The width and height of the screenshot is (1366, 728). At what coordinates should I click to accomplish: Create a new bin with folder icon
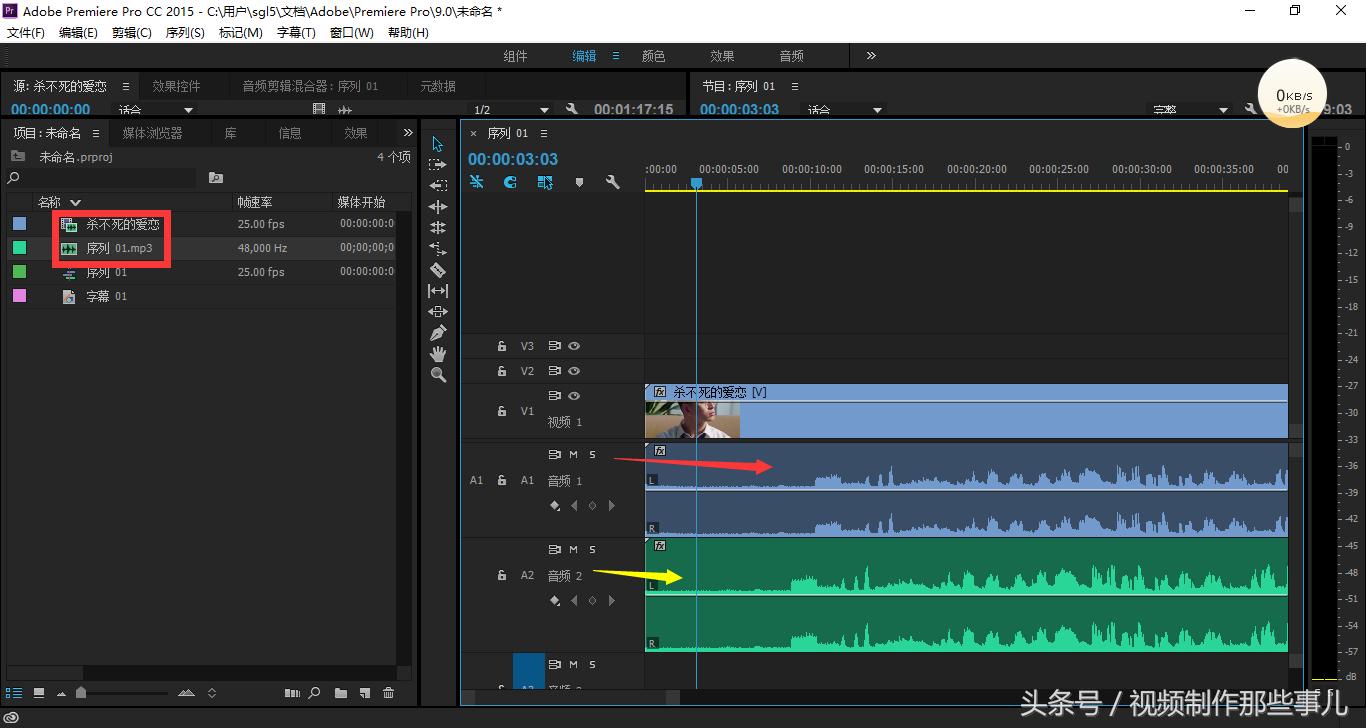341,693
